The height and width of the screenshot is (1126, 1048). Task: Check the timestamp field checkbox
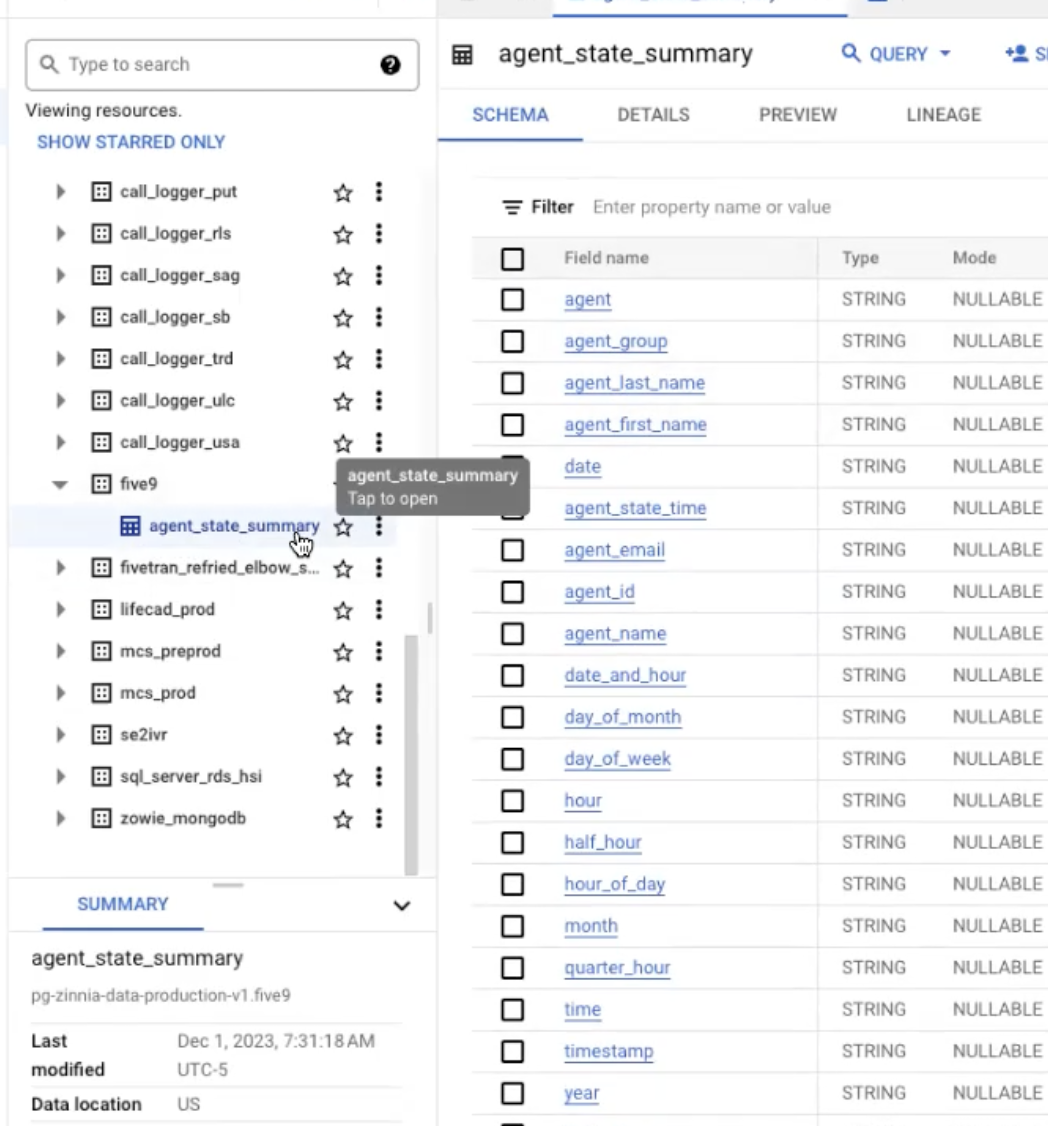pos(513,1051)
